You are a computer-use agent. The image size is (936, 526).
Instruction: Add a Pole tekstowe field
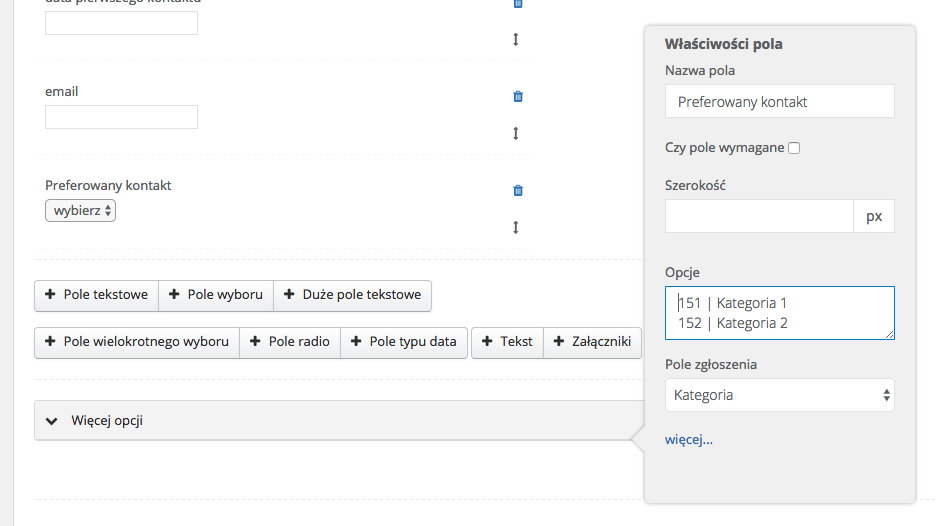[x=96, y=295]
